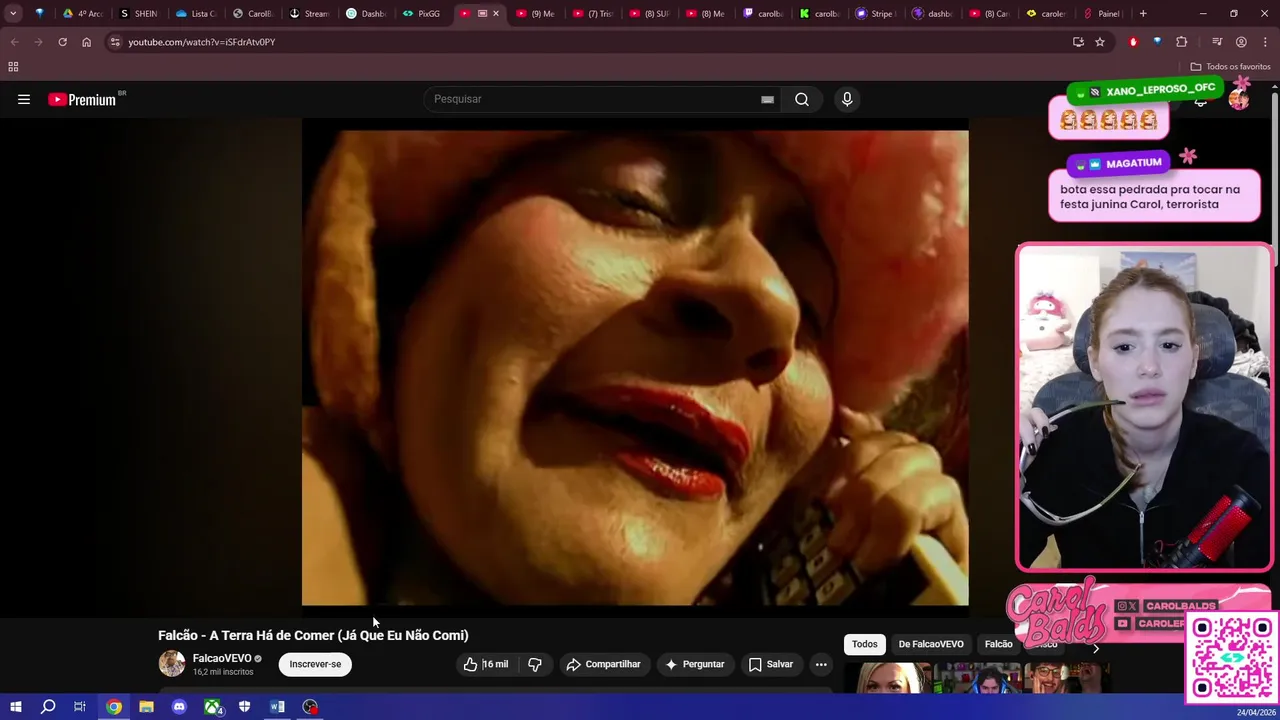
Task: Like the video (16 mil)
Action: click(486, 664)
